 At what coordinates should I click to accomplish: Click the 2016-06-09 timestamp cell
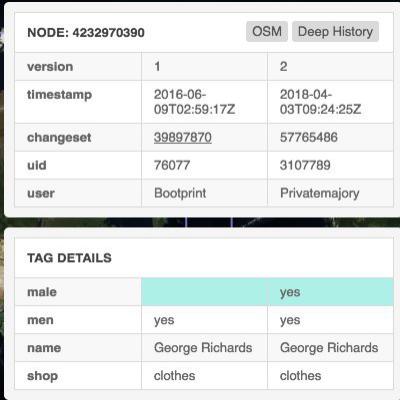click(204, 102)
